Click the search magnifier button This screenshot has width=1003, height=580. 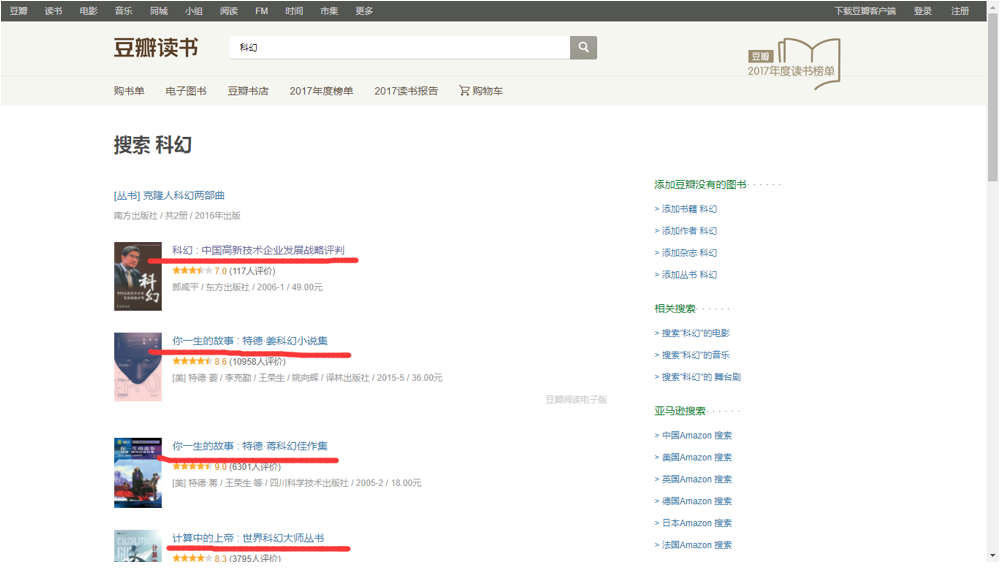(x=583, y=47)
